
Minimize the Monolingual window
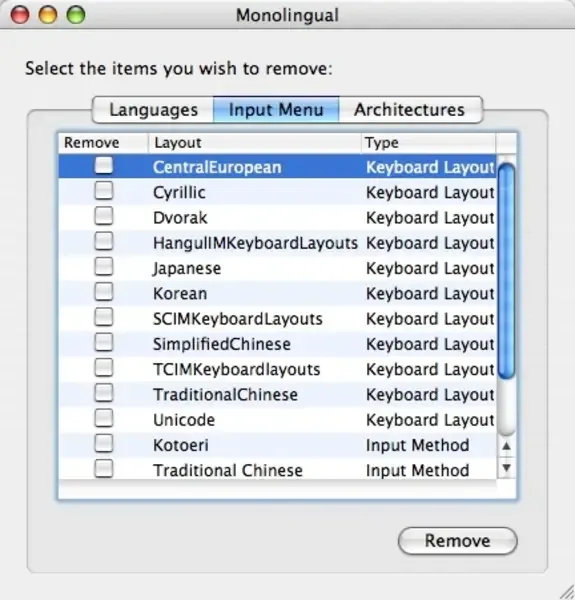[48, 15]
